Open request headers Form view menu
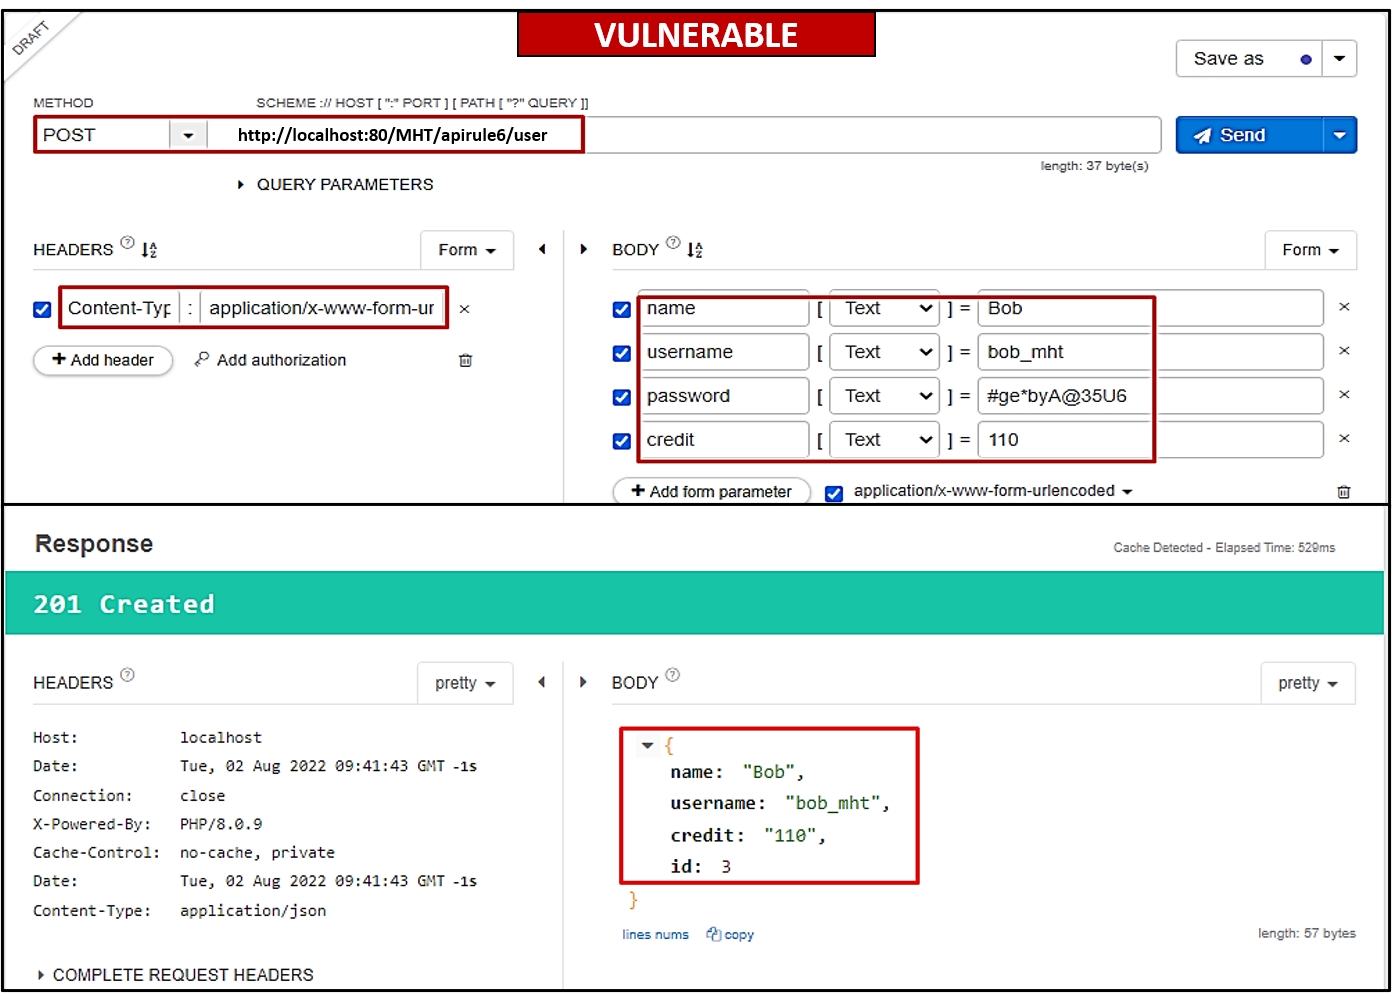Image resolution: width=1392 pixels, height=993 pixels. tap(466, 250)
